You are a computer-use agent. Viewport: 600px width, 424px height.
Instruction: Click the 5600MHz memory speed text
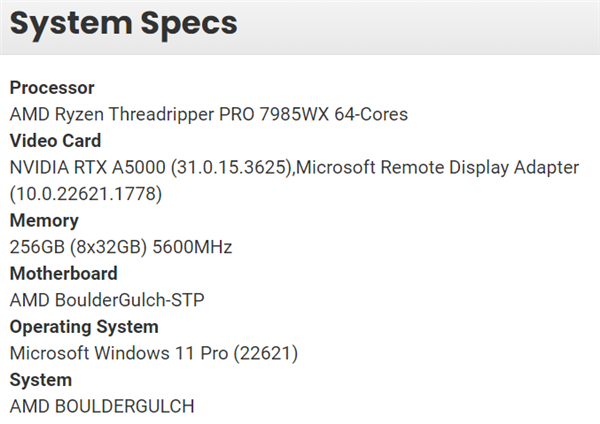click(192, 247)
